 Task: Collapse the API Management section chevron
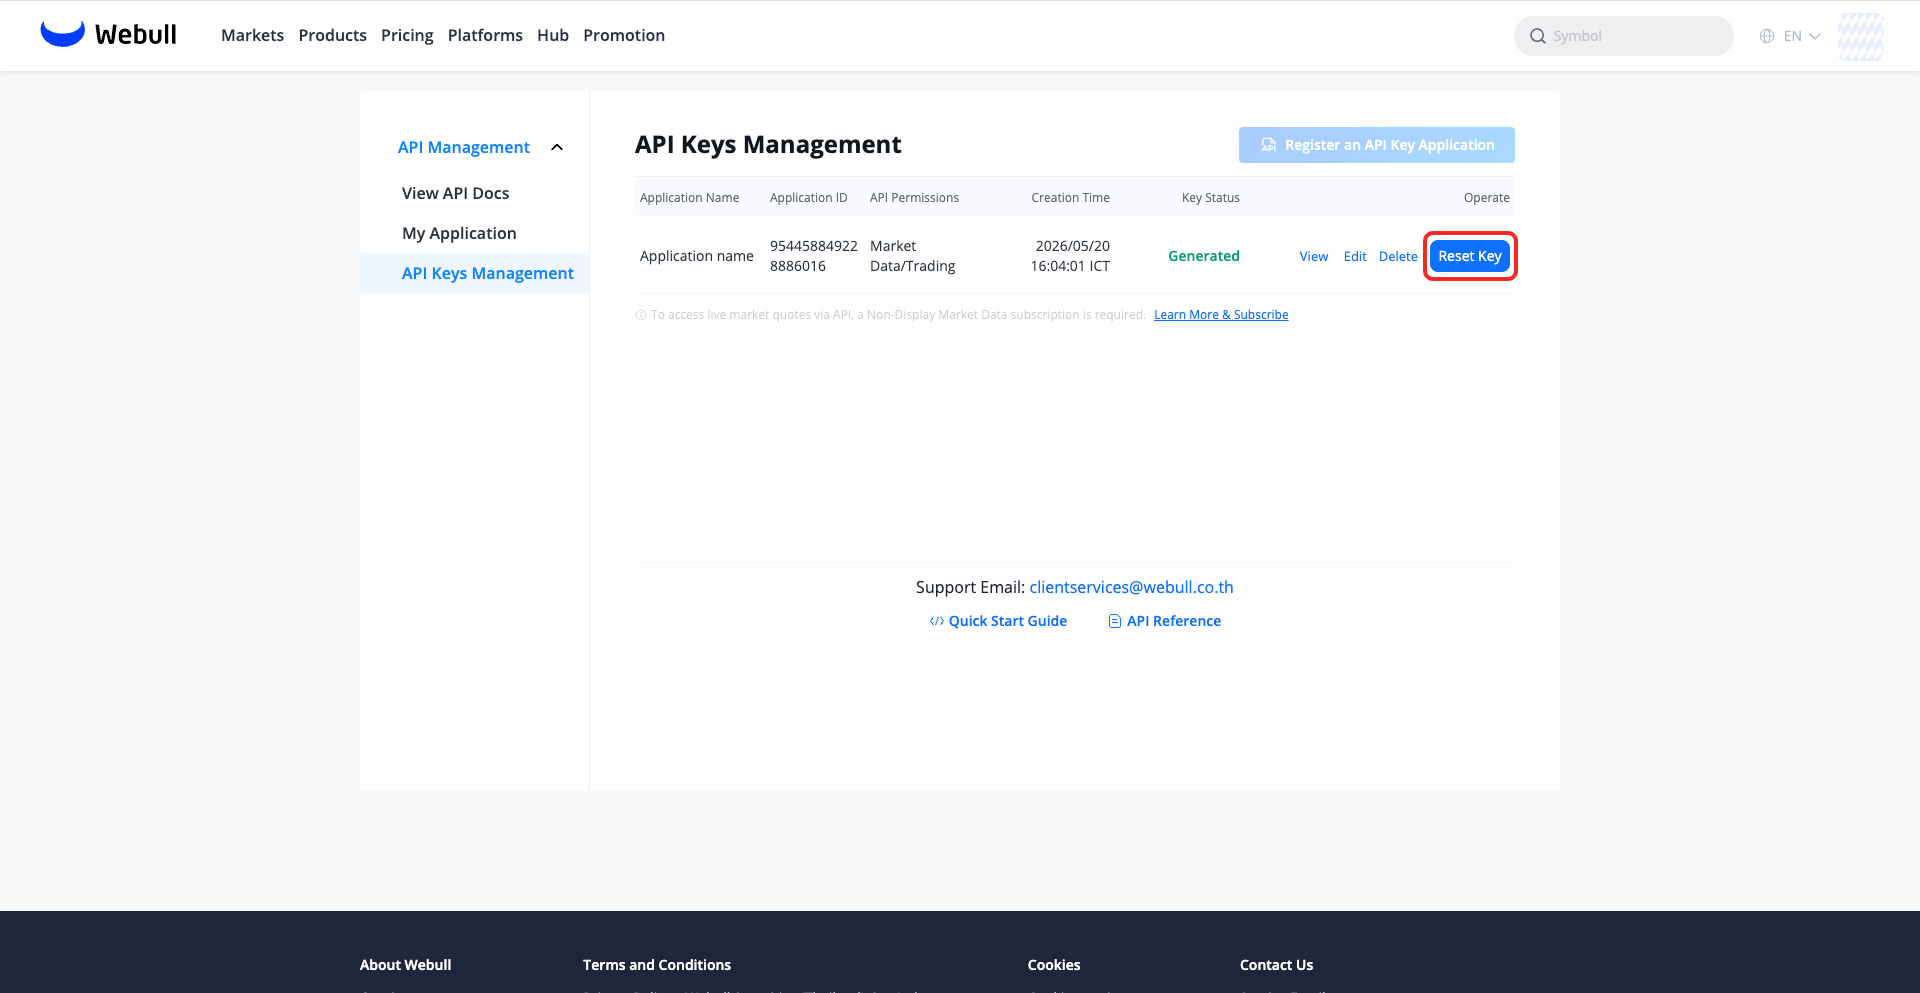tap(557, 147)
